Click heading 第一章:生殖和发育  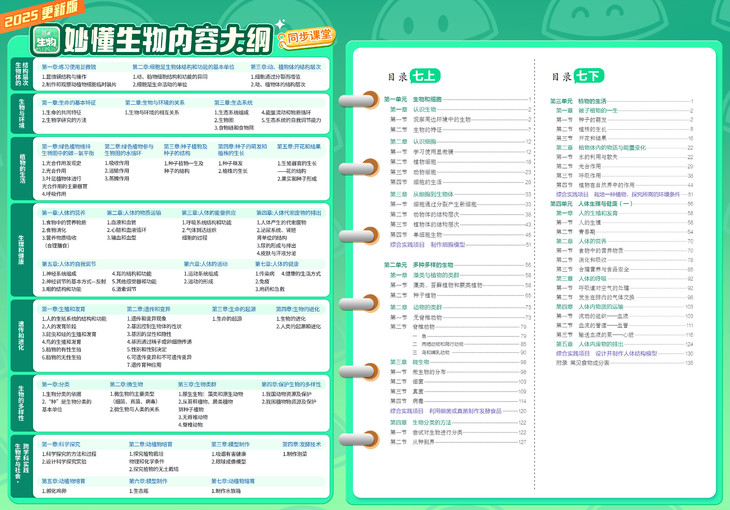coord(63,309)
